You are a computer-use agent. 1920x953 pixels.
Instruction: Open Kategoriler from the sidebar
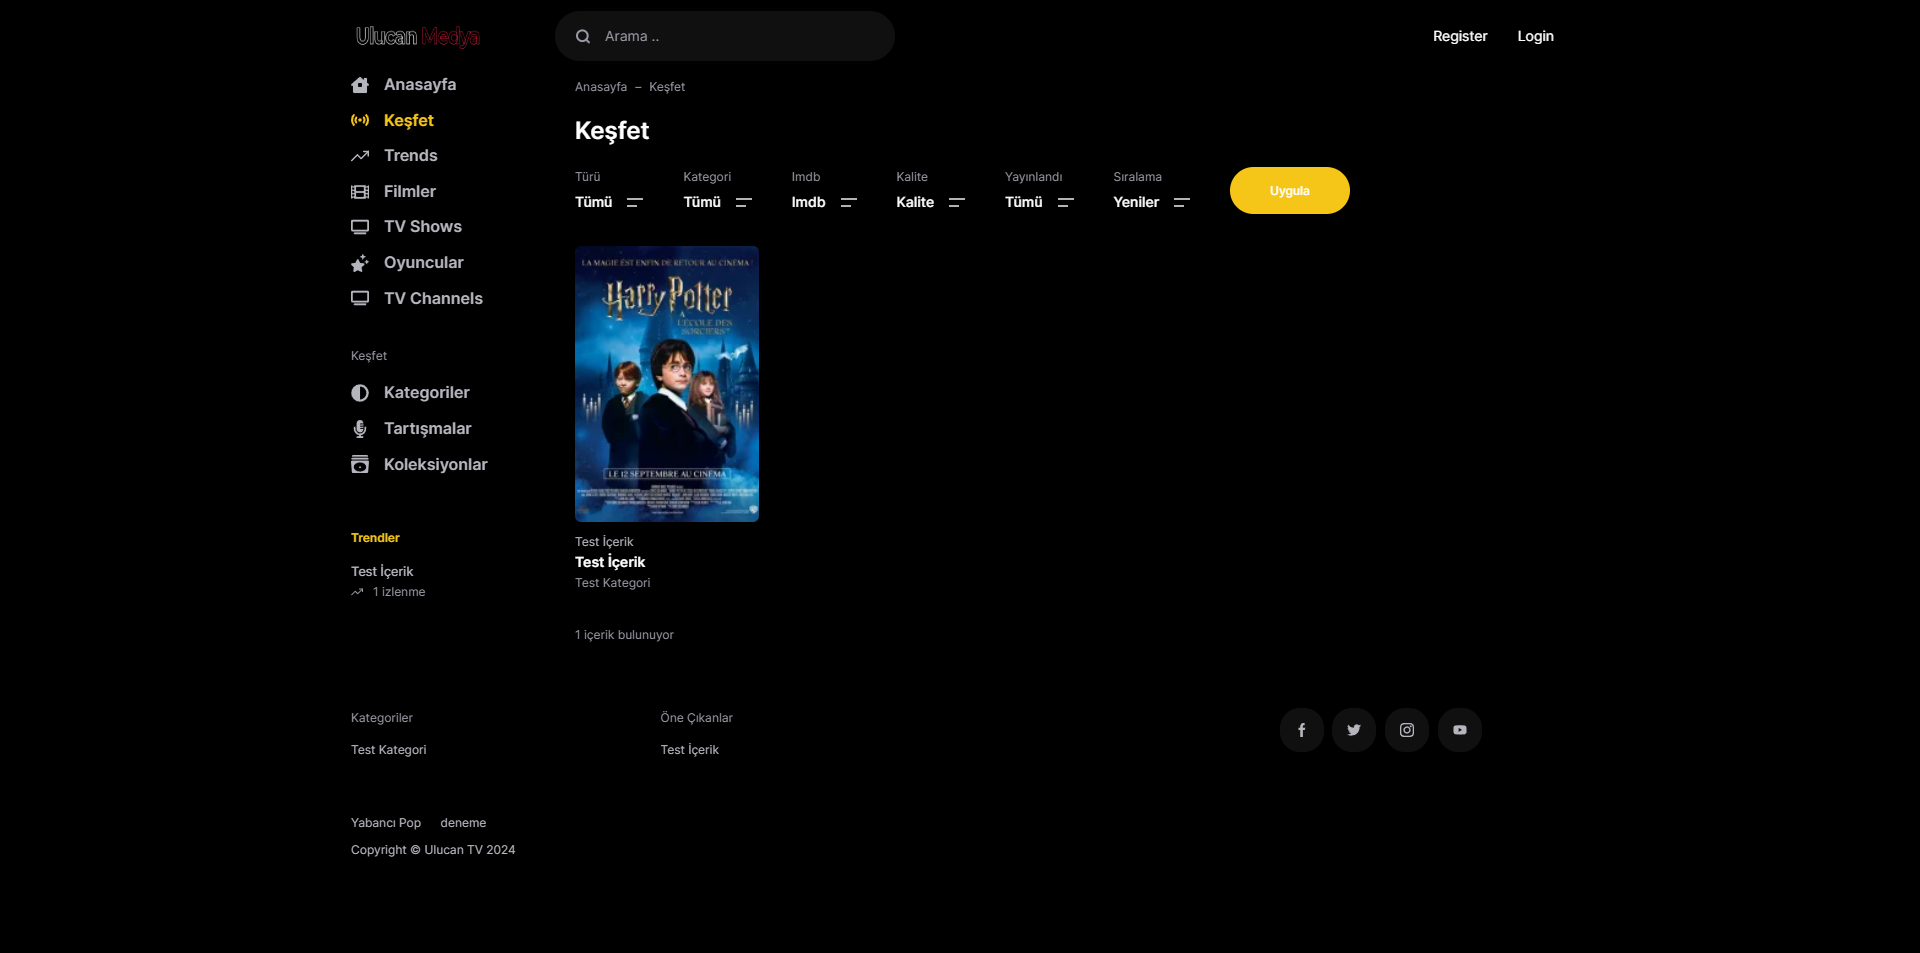(x=427, y=393)
